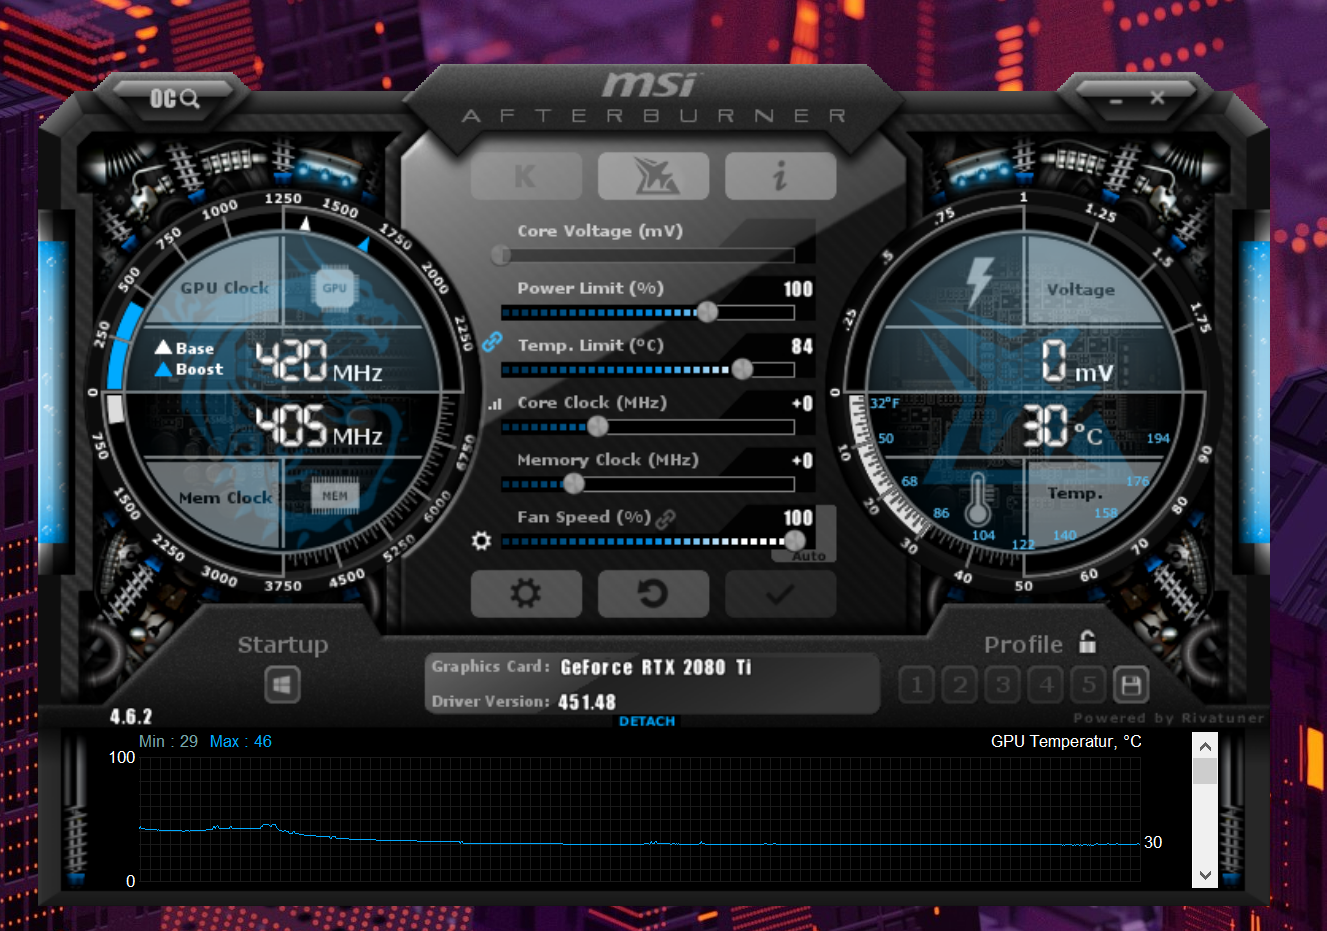1327x931 pixels.
Task: Click the MSI dragon logo button
Action: pos(654,177)
